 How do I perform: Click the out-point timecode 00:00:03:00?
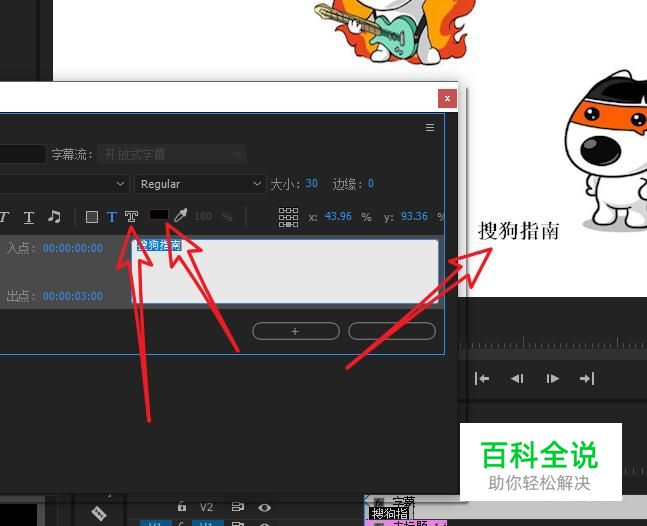pyautogui.click(x=73, y=296)
